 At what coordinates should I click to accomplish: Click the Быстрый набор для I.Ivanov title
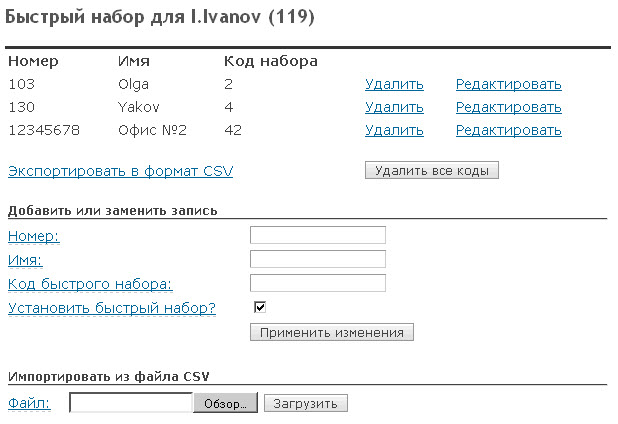160,18
